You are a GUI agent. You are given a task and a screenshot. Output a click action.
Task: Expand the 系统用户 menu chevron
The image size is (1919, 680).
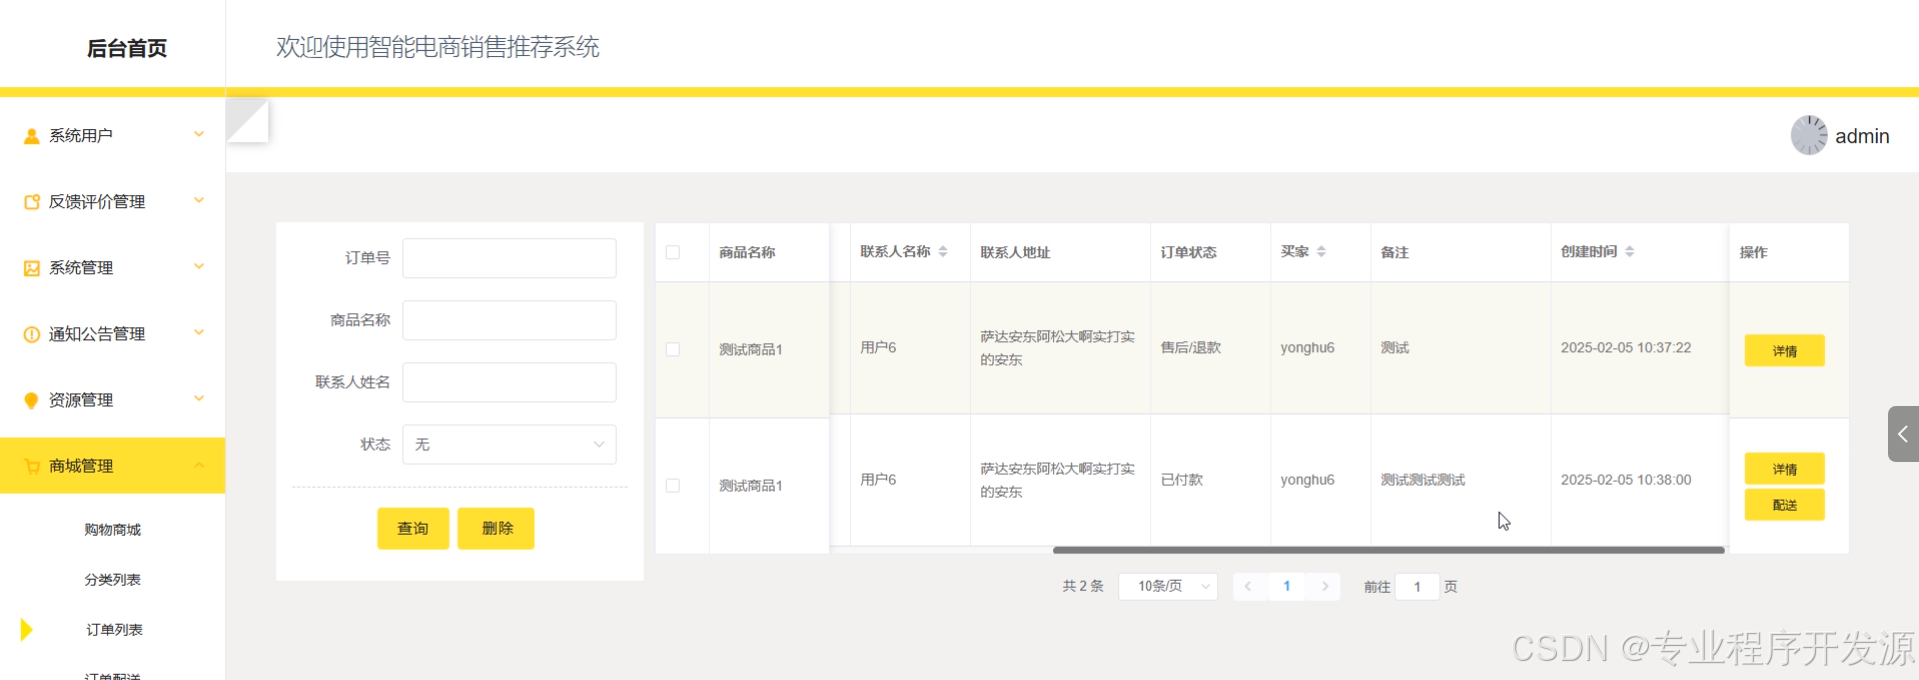click(199, 134)
